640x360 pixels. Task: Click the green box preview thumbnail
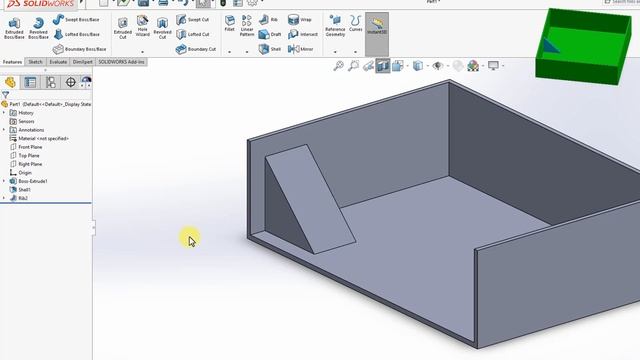click(x=584, y=46)
